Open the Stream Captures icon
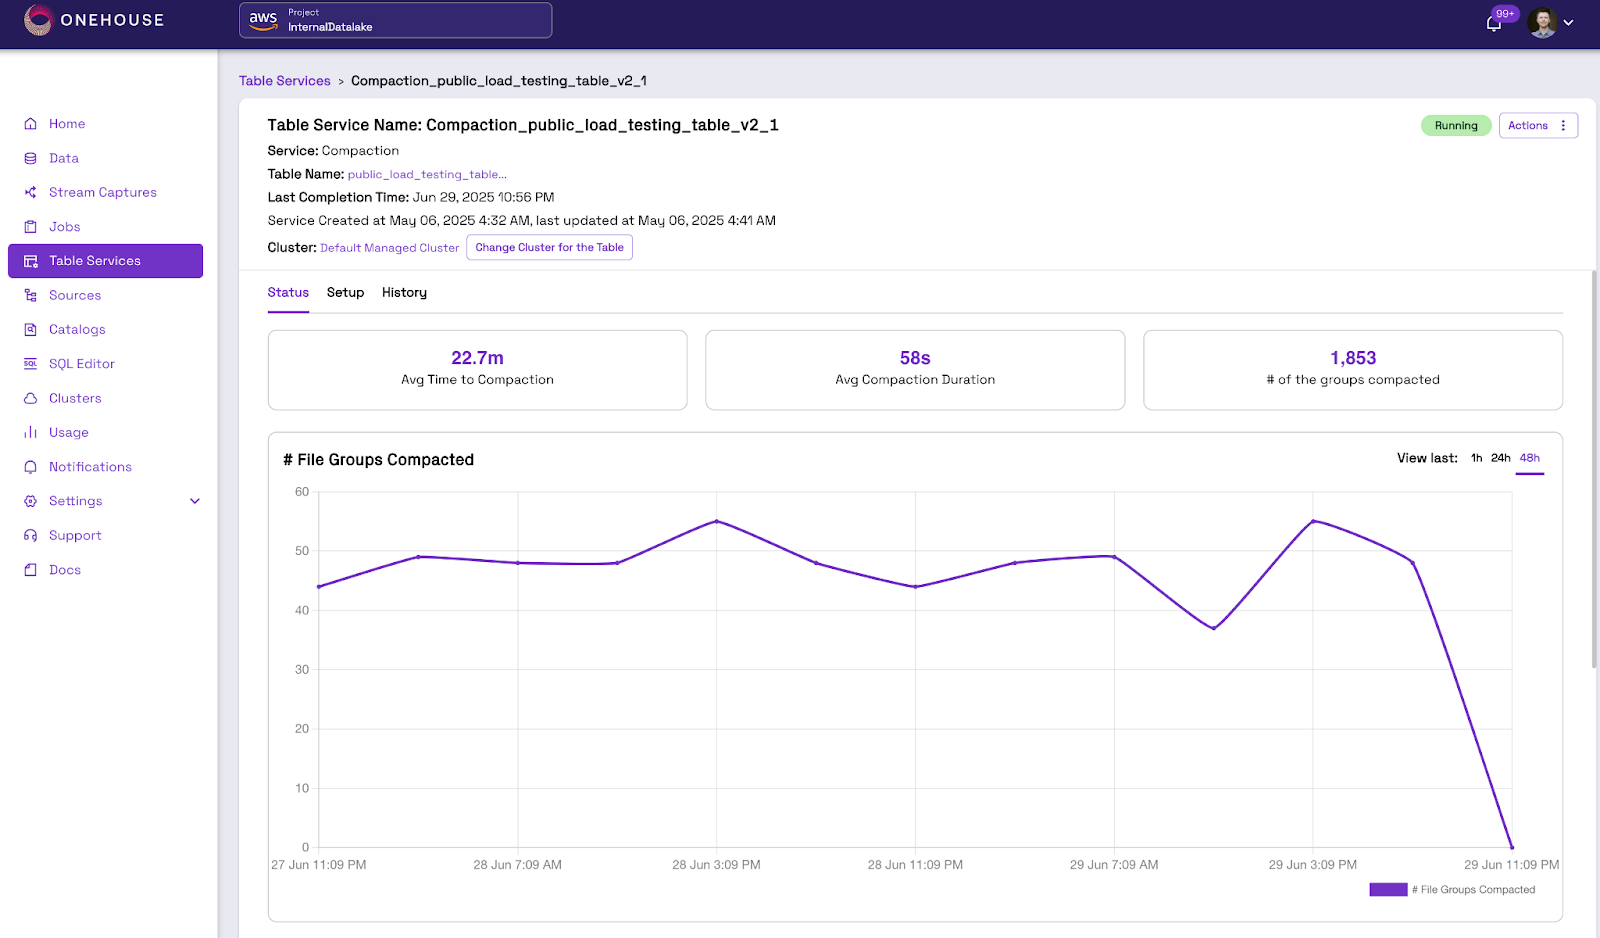1600x938 pixels. coord(30,192)
